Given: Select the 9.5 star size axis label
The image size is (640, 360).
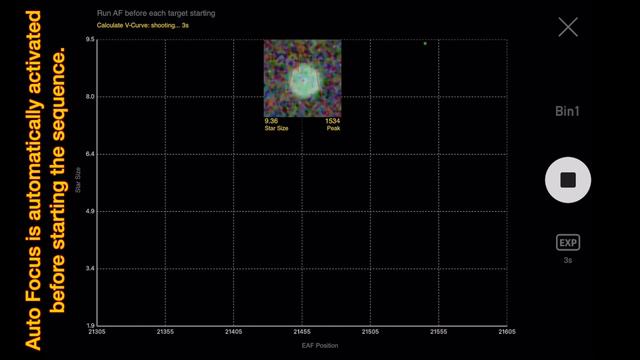Looking at the screenshot, I should [90, 39].
